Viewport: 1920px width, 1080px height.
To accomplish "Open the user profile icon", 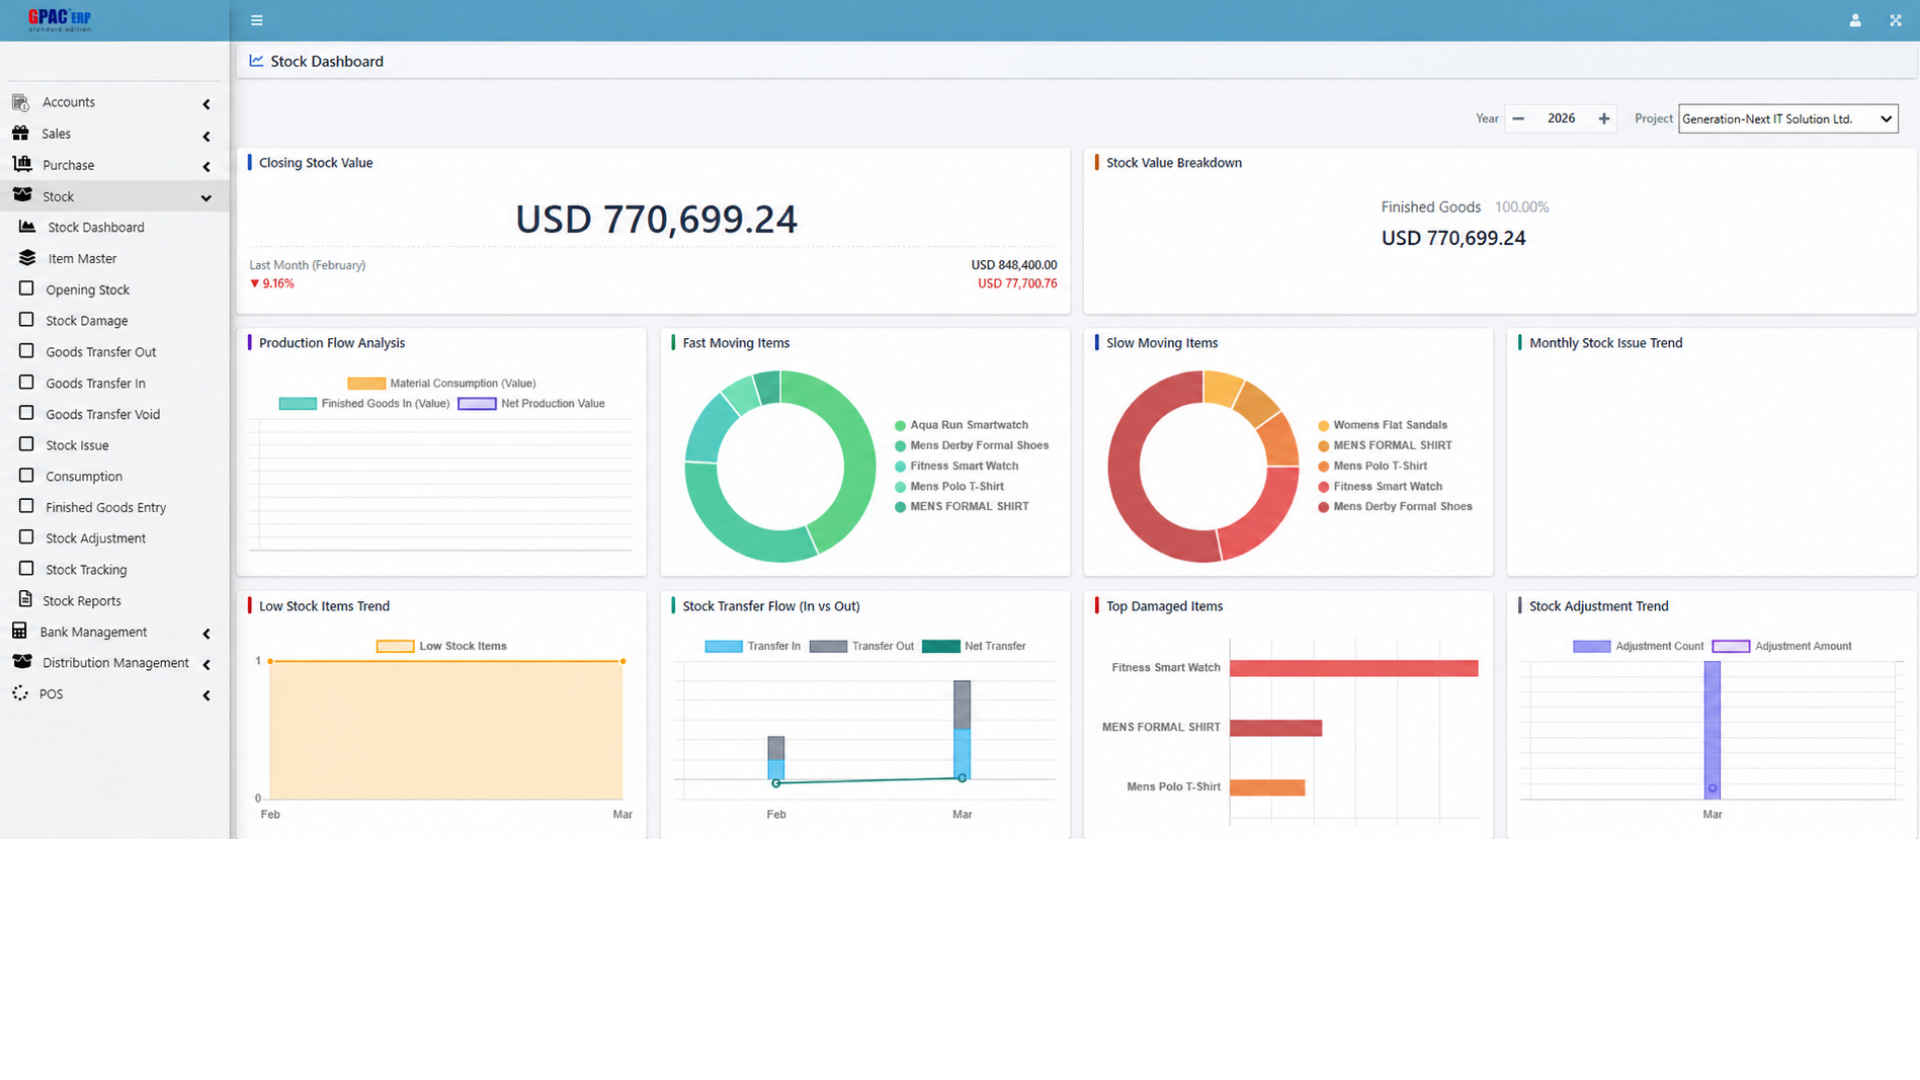I will coord(1855,20).
